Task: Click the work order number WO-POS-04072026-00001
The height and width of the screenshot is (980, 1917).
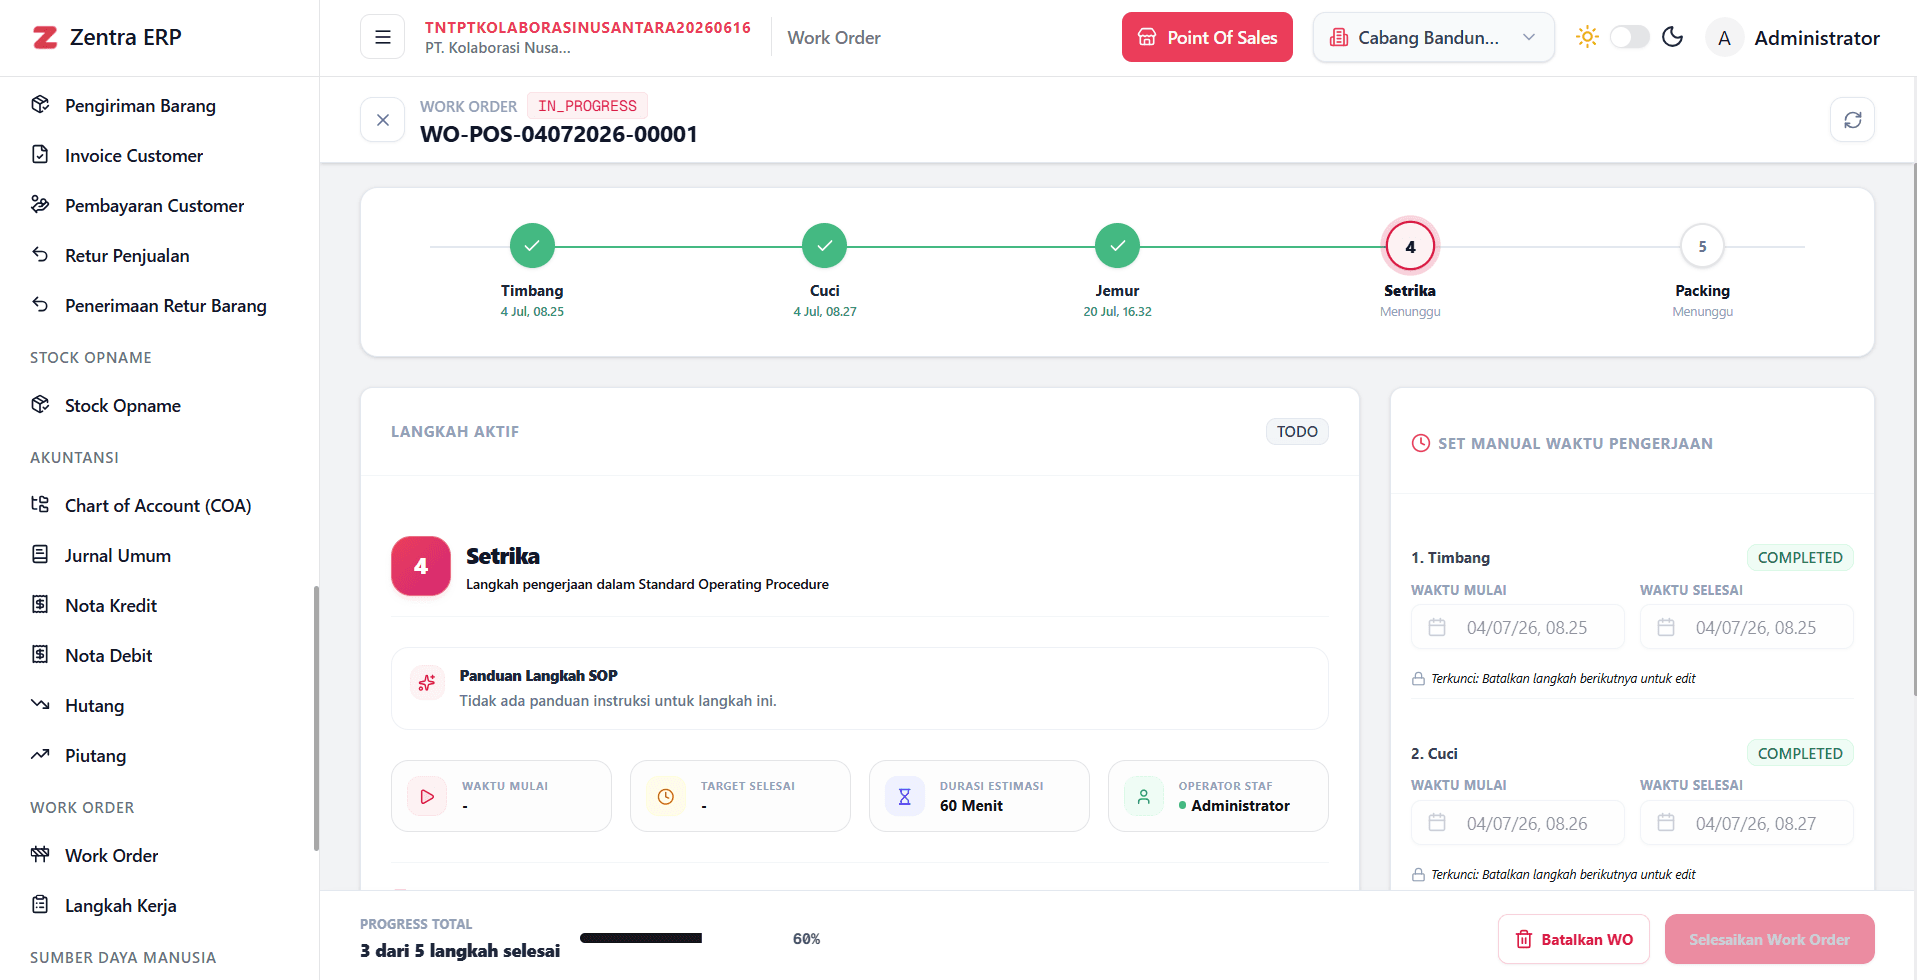Action: [x=559, y=134]
